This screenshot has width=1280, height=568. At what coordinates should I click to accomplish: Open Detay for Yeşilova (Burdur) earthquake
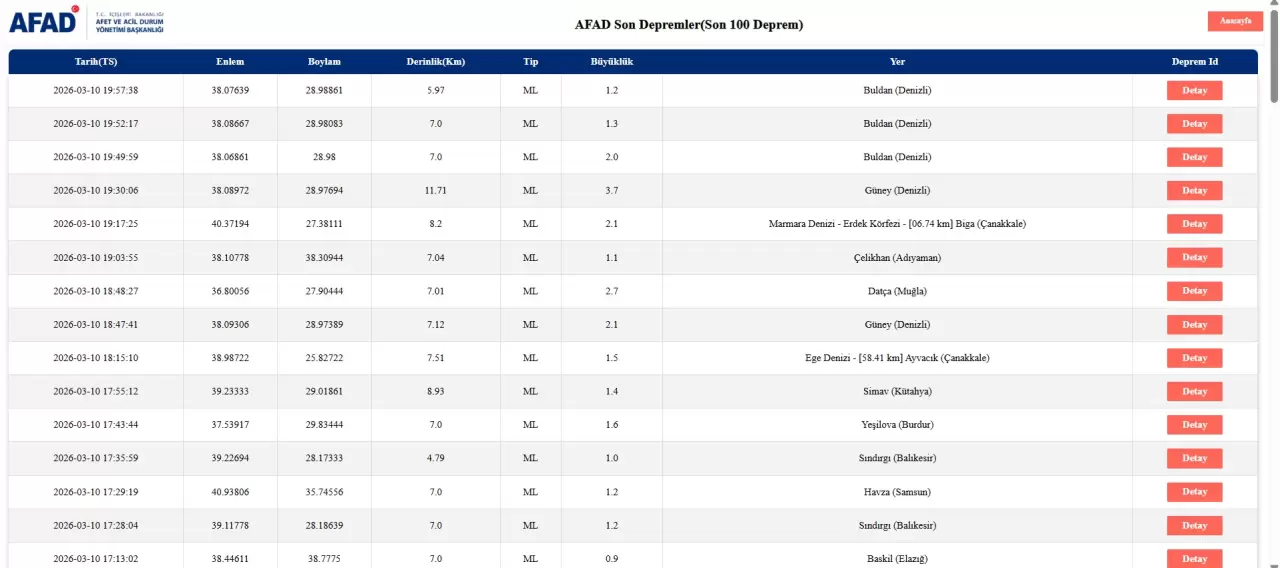click(1194, 425)
